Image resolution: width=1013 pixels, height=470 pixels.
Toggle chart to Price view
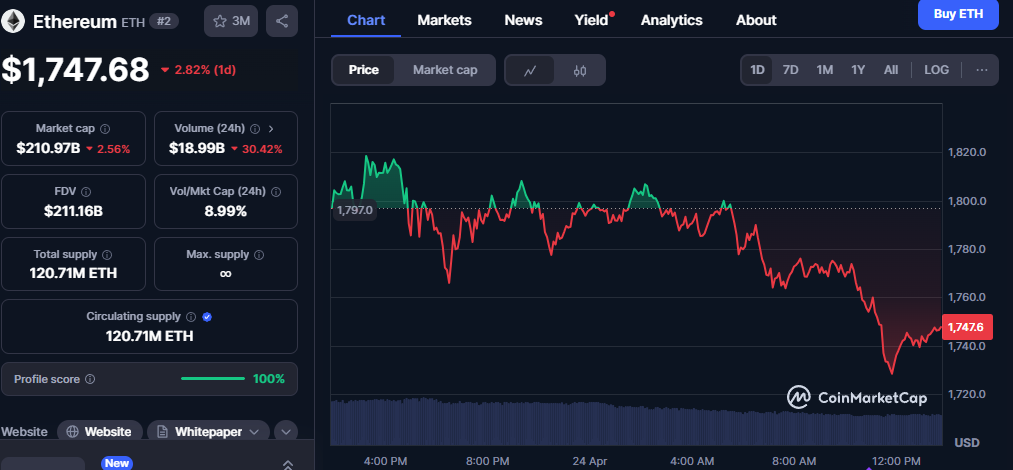coord(363,70)
